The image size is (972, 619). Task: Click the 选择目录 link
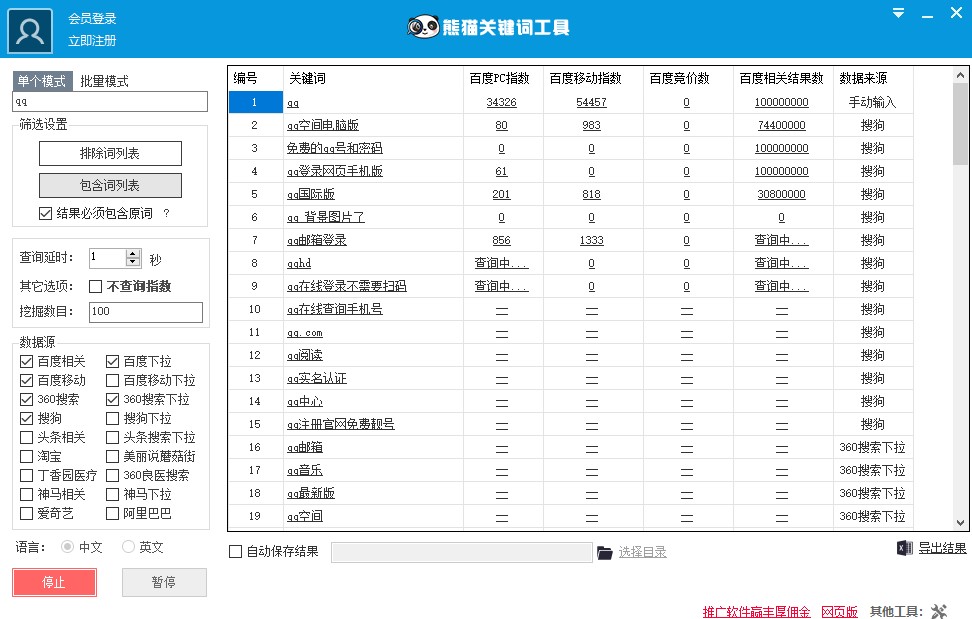[642, 552]
